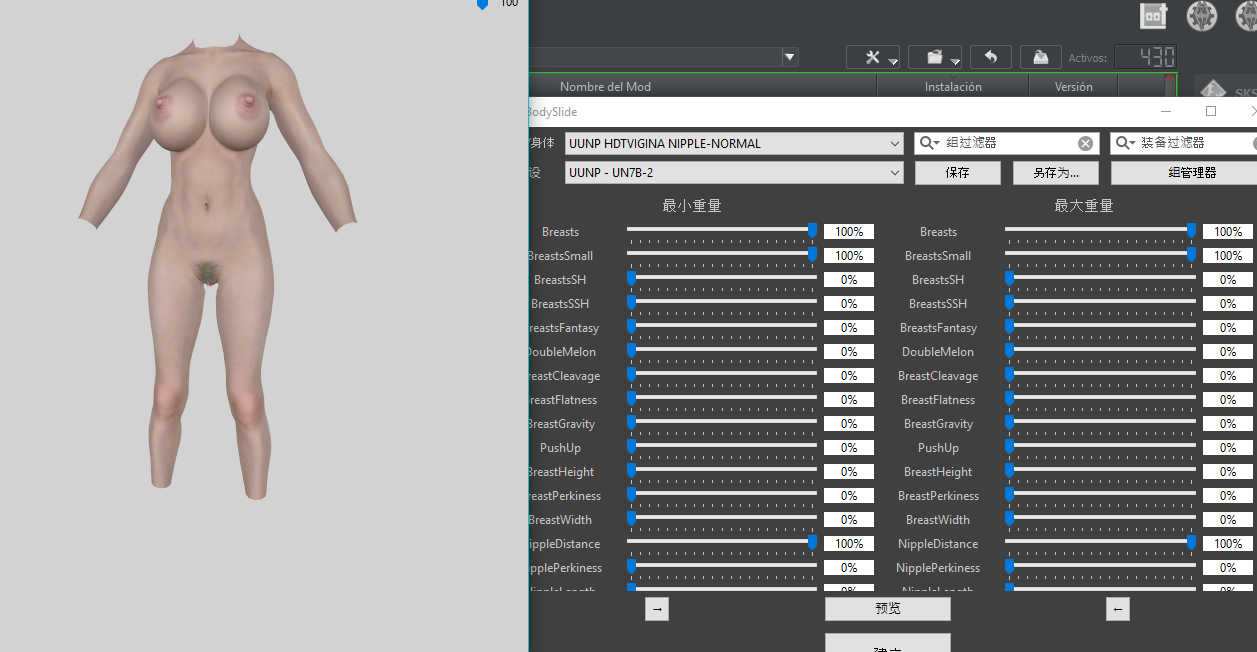Click the max-weight NipplePerkiness percent field
Image resolution: width=1257 pixels, height=652 pixels.
click(x=1228, y=568)
